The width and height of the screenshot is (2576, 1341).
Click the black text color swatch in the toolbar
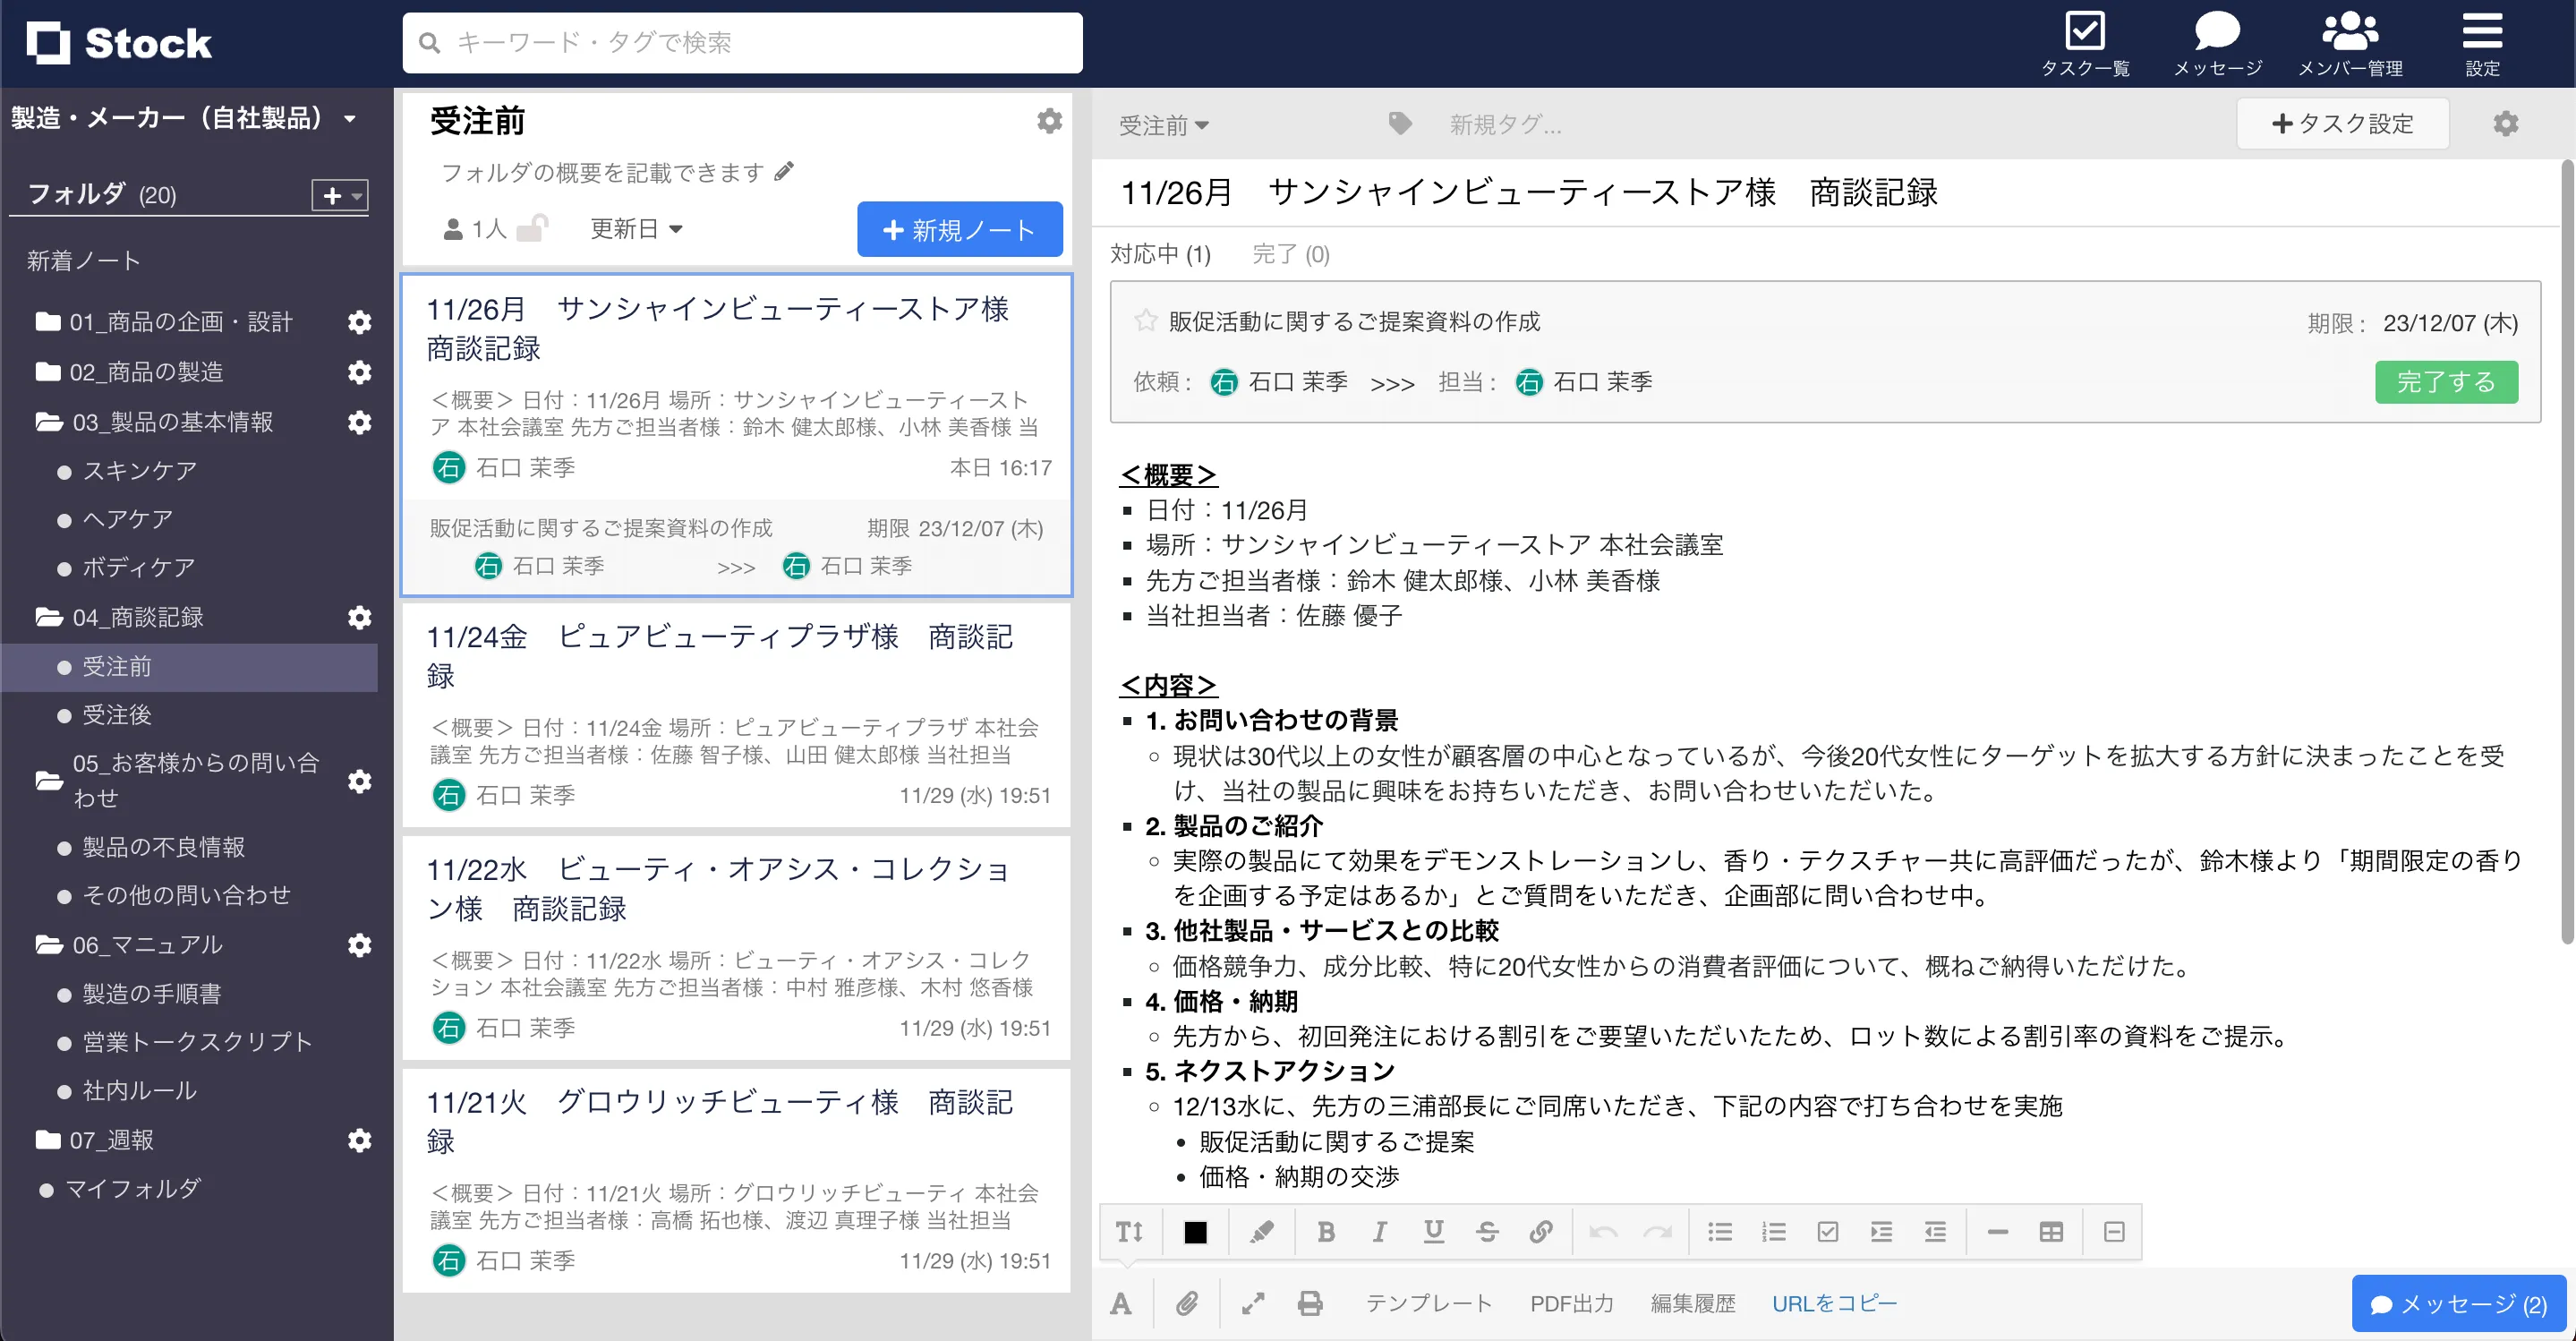click(x=1196, y=1232)
